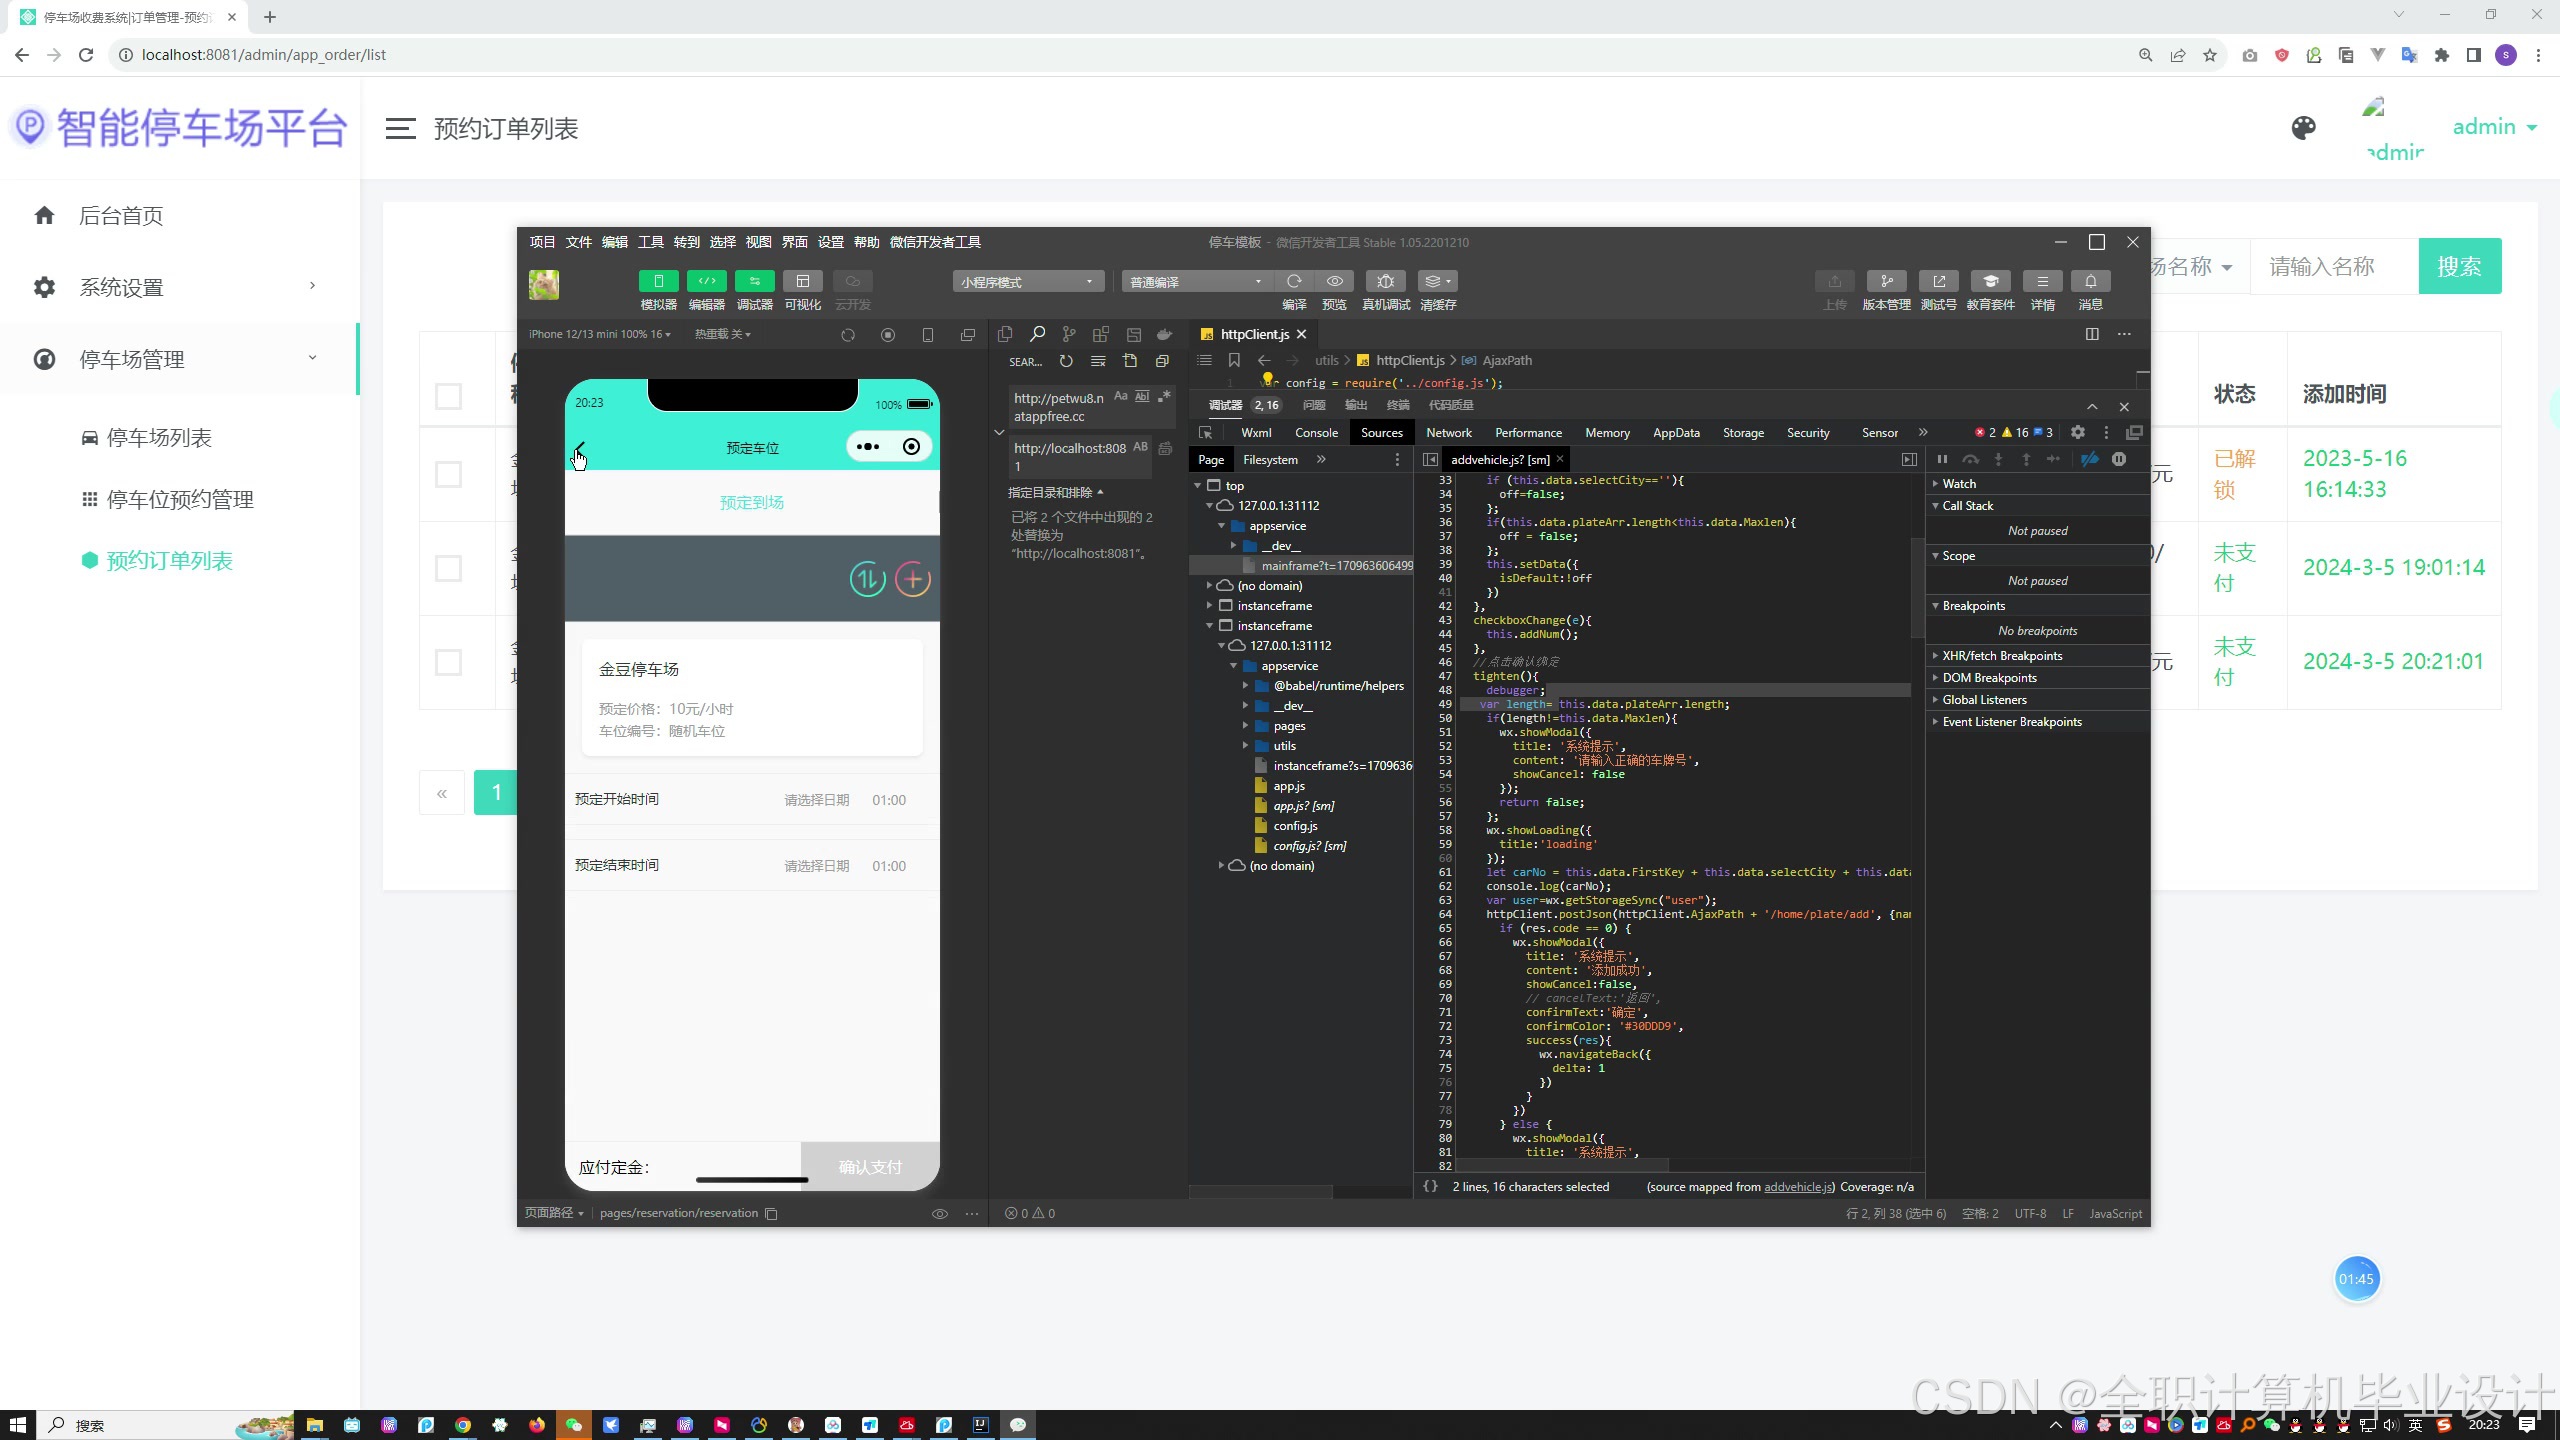The height and width of the screenshot is (1440, 2560).
Task: Click the debugger (调试器) toolbar icon
Action: (x=754, y=281)
